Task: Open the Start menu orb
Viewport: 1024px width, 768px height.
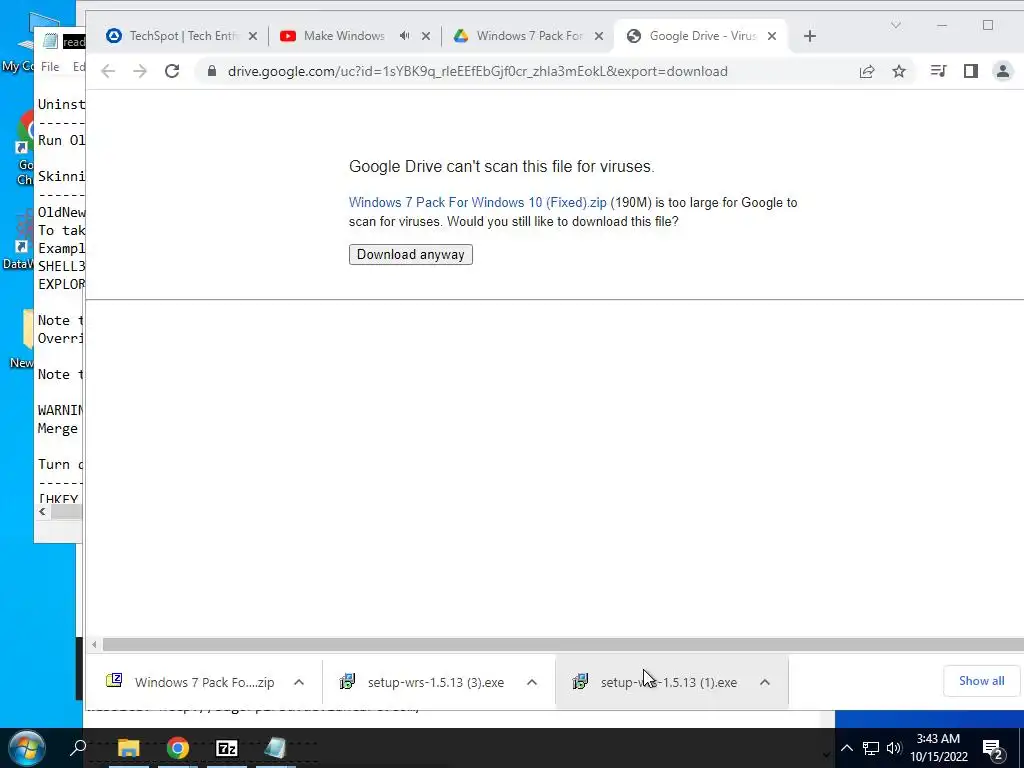Action: pyautogui.click(x=25, y=748)
